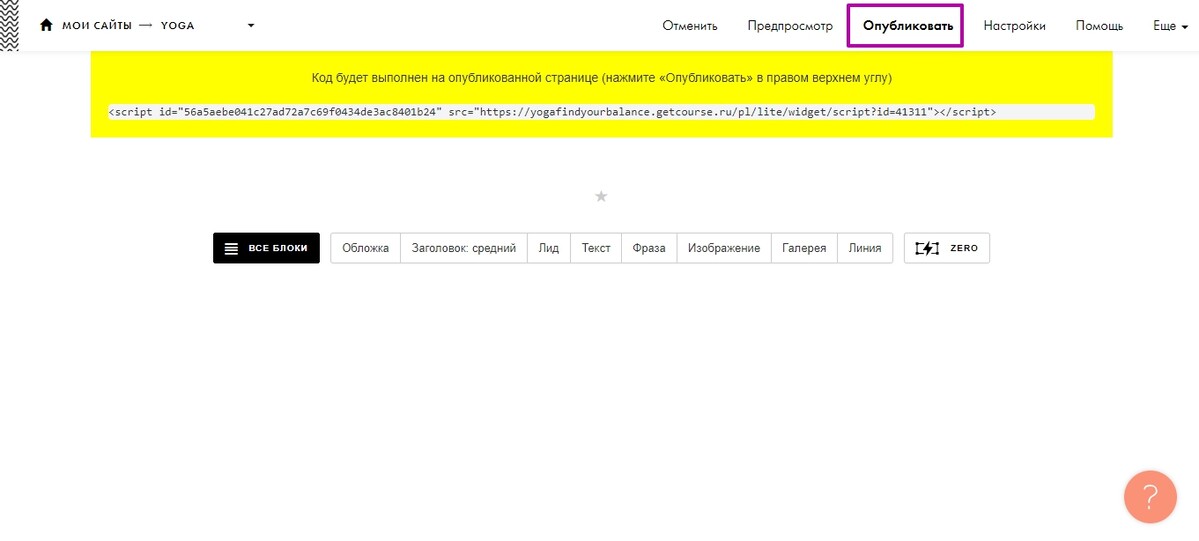Add a Линия block

point(865,248)
